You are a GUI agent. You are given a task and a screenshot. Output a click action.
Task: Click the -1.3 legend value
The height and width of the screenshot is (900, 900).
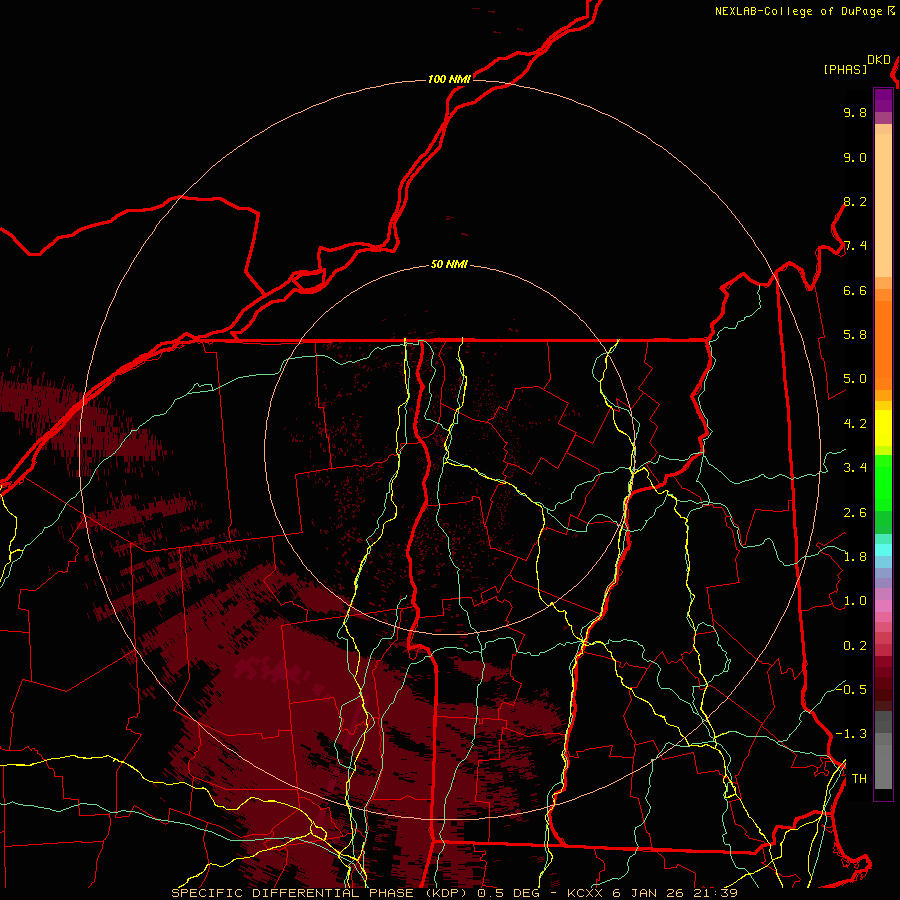click(851, 734)
